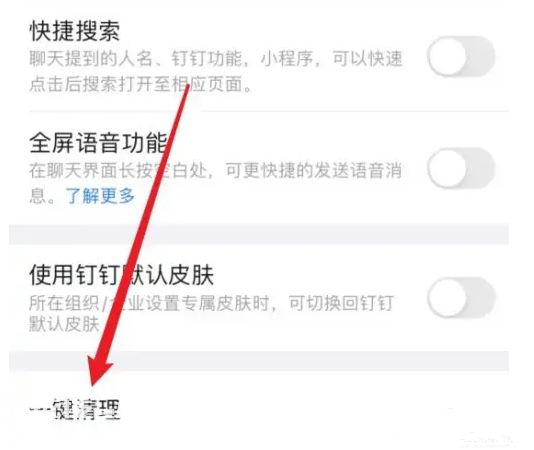534x450 pixels.
Task: Tap the description 在聊天界面长按空白处
Action: (x=215, y=170)
